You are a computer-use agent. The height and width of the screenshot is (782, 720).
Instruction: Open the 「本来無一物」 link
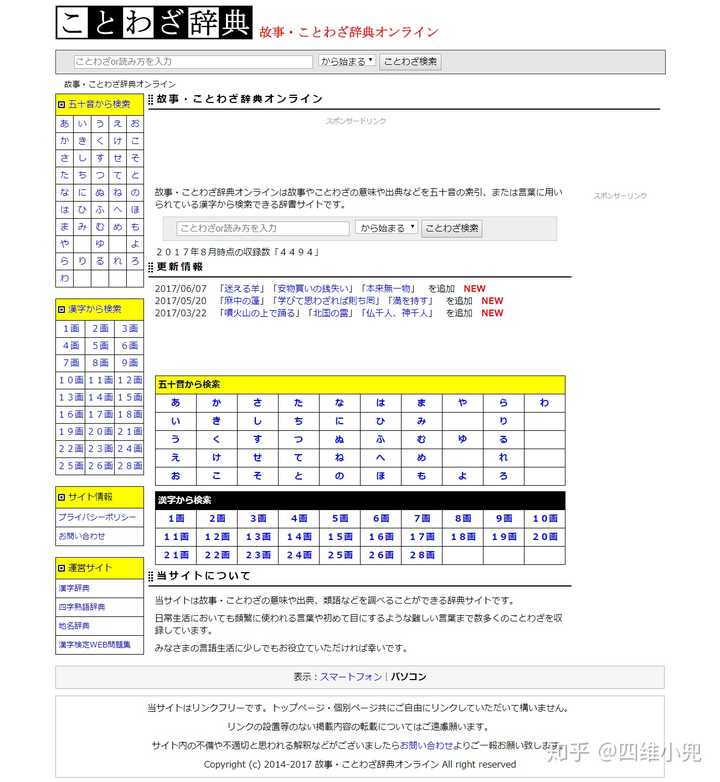[x=387, y=288]
